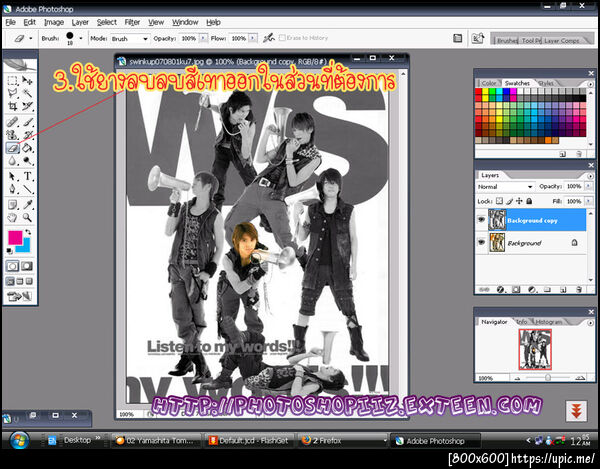This screenshot has width=600, height=469.
Task: Click the foreground magenta color swatch
Action: click(15, 238)
